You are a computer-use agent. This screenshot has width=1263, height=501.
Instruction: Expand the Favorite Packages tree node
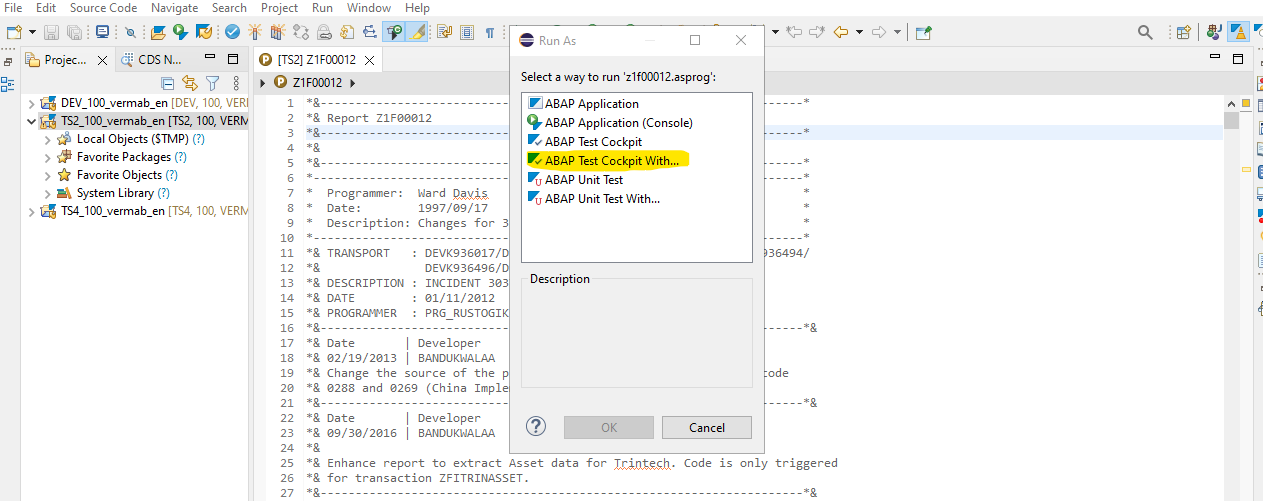(x=48, y=157)
